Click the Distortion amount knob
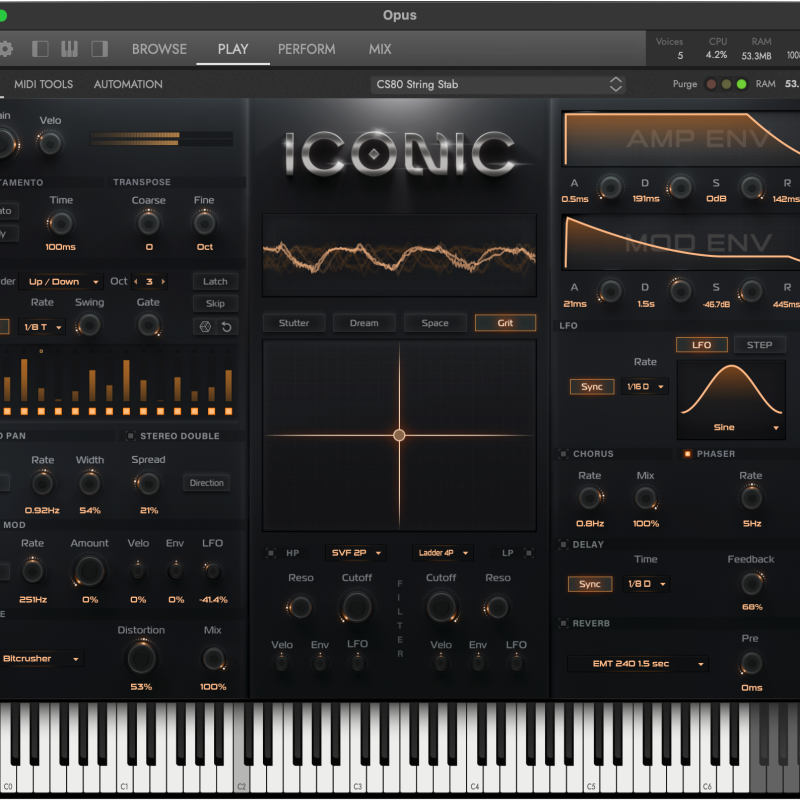Viewport: 800px width, 800px height. 141,658
